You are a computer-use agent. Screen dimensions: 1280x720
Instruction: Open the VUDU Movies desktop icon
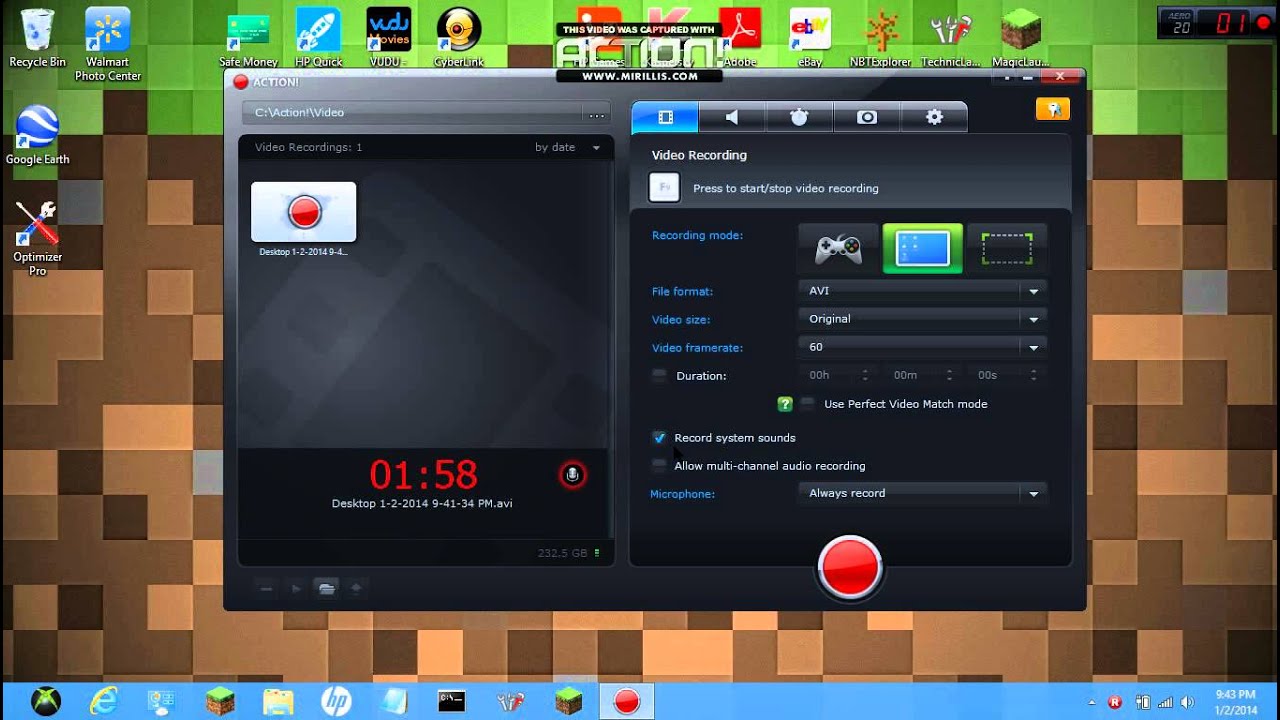point(388,38)
